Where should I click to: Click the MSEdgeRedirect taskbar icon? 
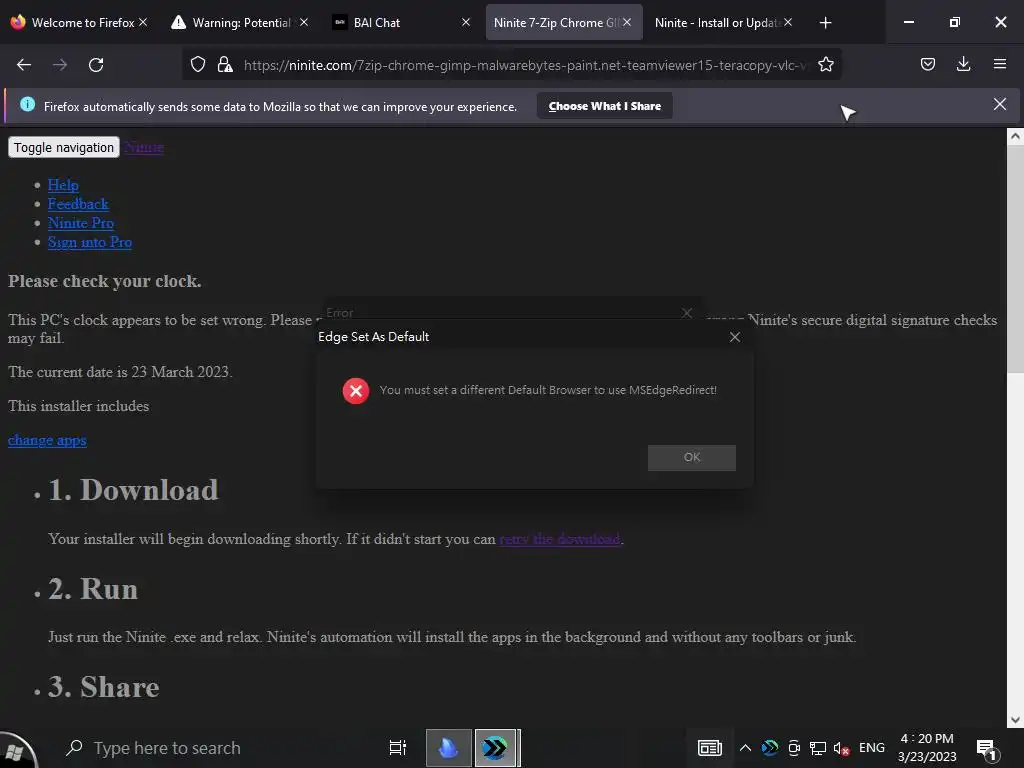pyautogui.click(x=497, y=748)
